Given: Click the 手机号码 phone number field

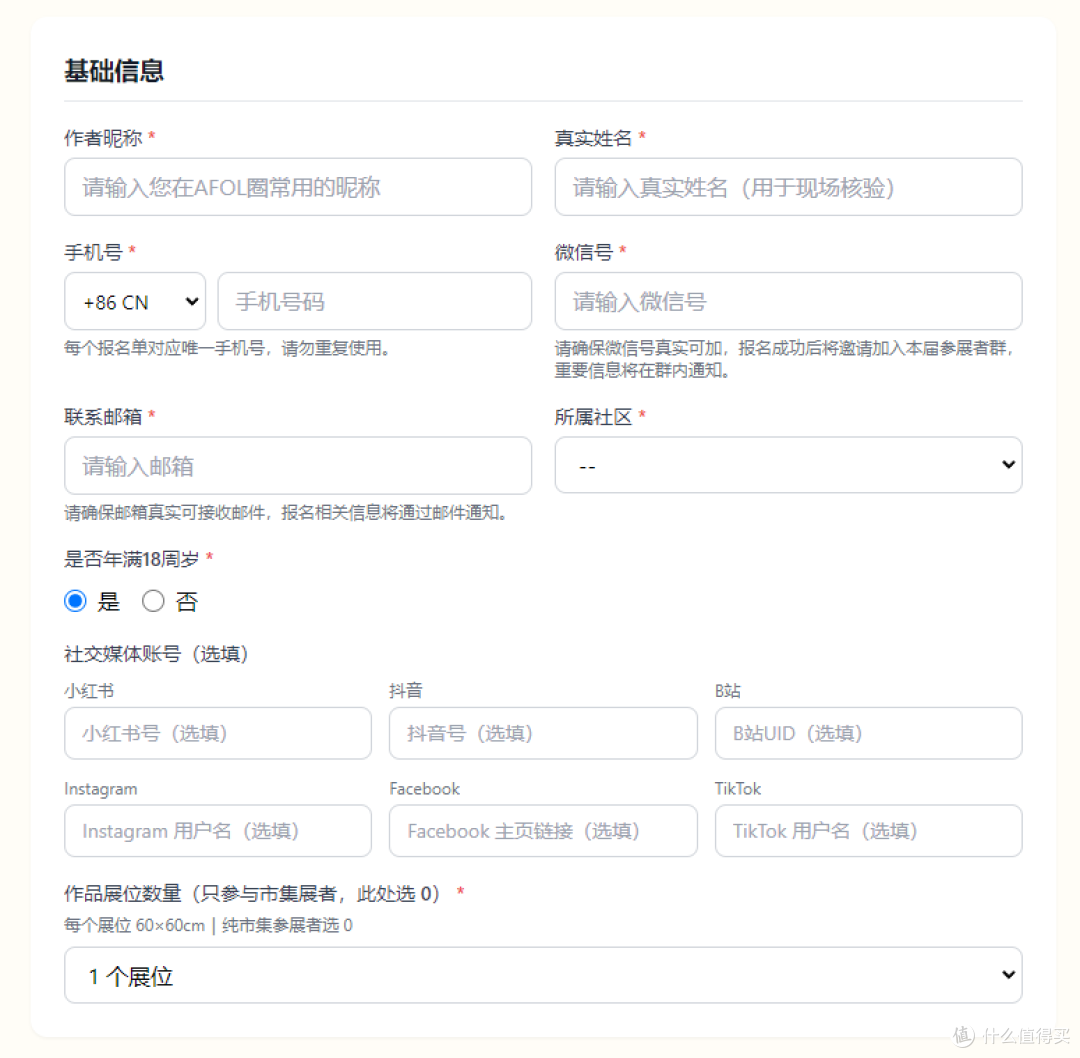Looking at the screenshot, I should point(375,301).
